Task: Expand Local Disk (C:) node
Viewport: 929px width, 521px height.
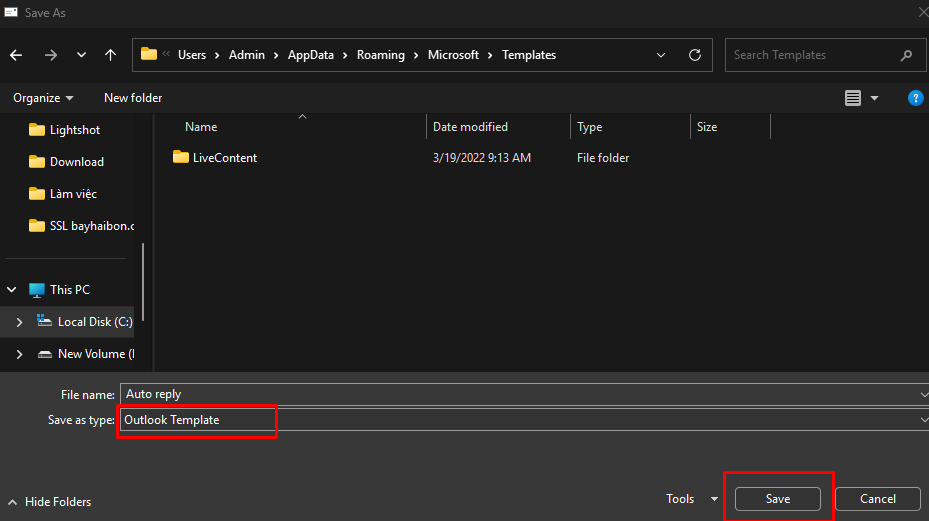Action: click(x=19, y=322)
